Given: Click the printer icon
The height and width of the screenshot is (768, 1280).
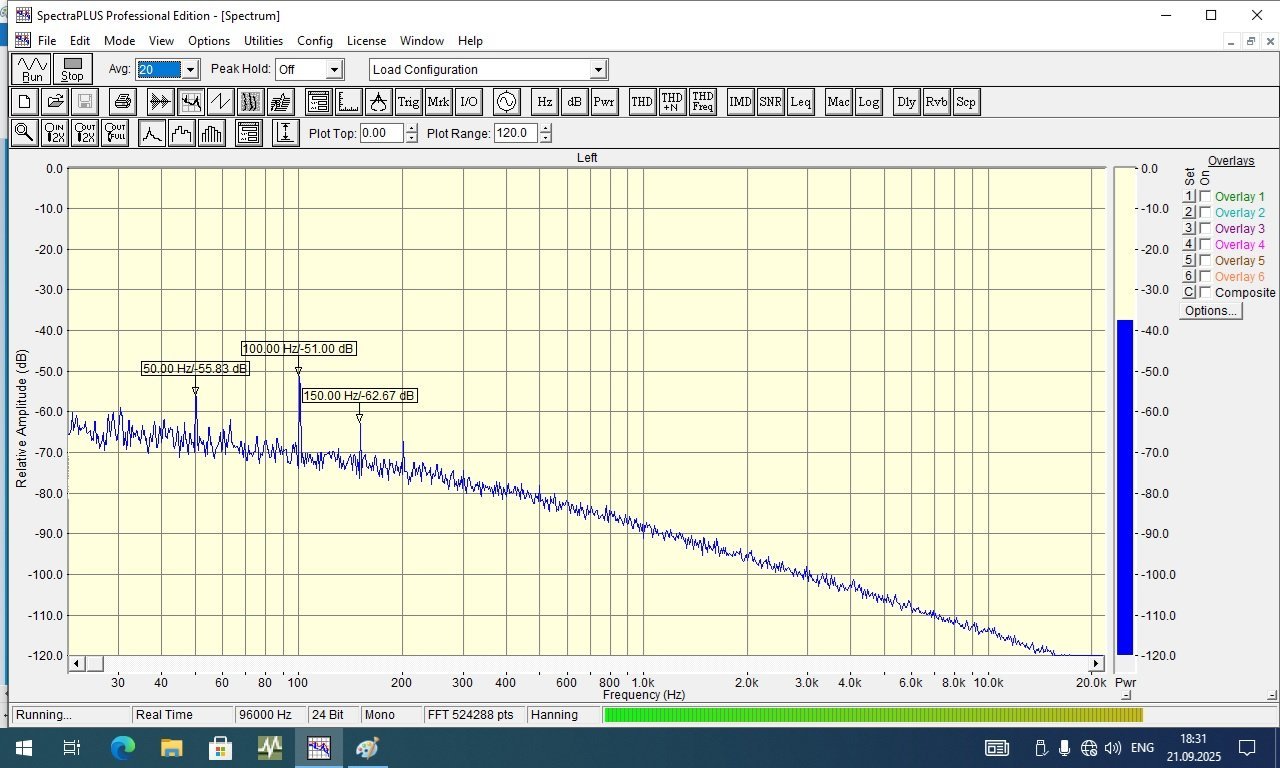Looking at the screenshot, I should (122, 102).
